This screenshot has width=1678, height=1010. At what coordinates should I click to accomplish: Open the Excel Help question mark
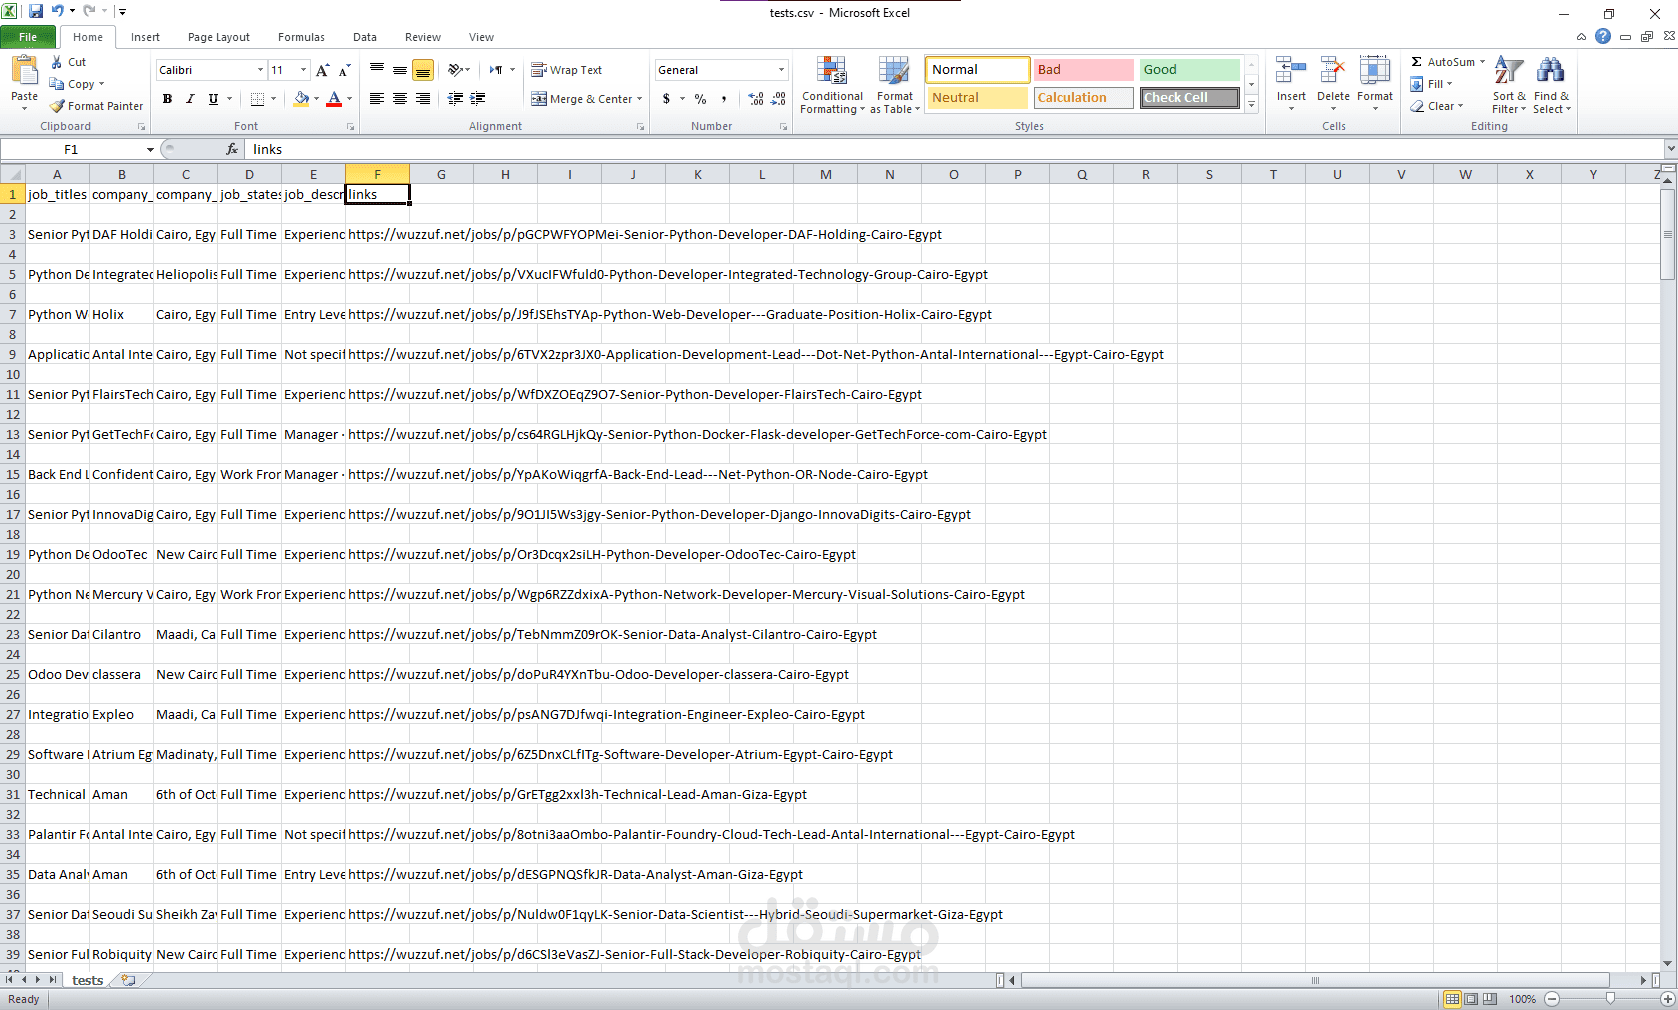pos(1603,36)
